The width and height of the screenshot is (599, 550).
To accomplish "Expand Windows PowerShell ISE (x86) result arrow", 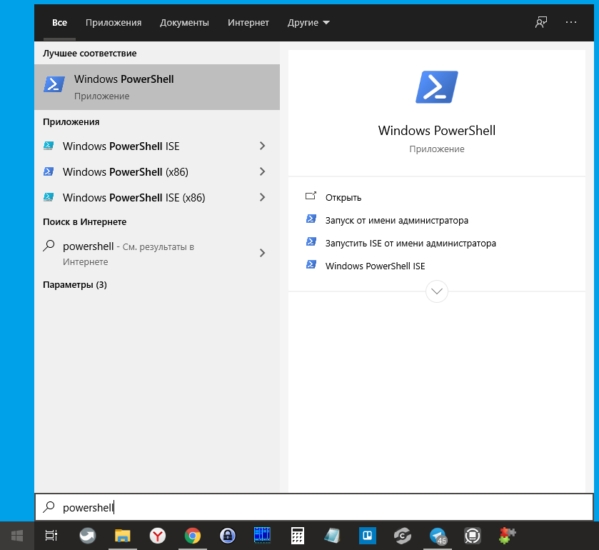I will click(x=262, y=197).
